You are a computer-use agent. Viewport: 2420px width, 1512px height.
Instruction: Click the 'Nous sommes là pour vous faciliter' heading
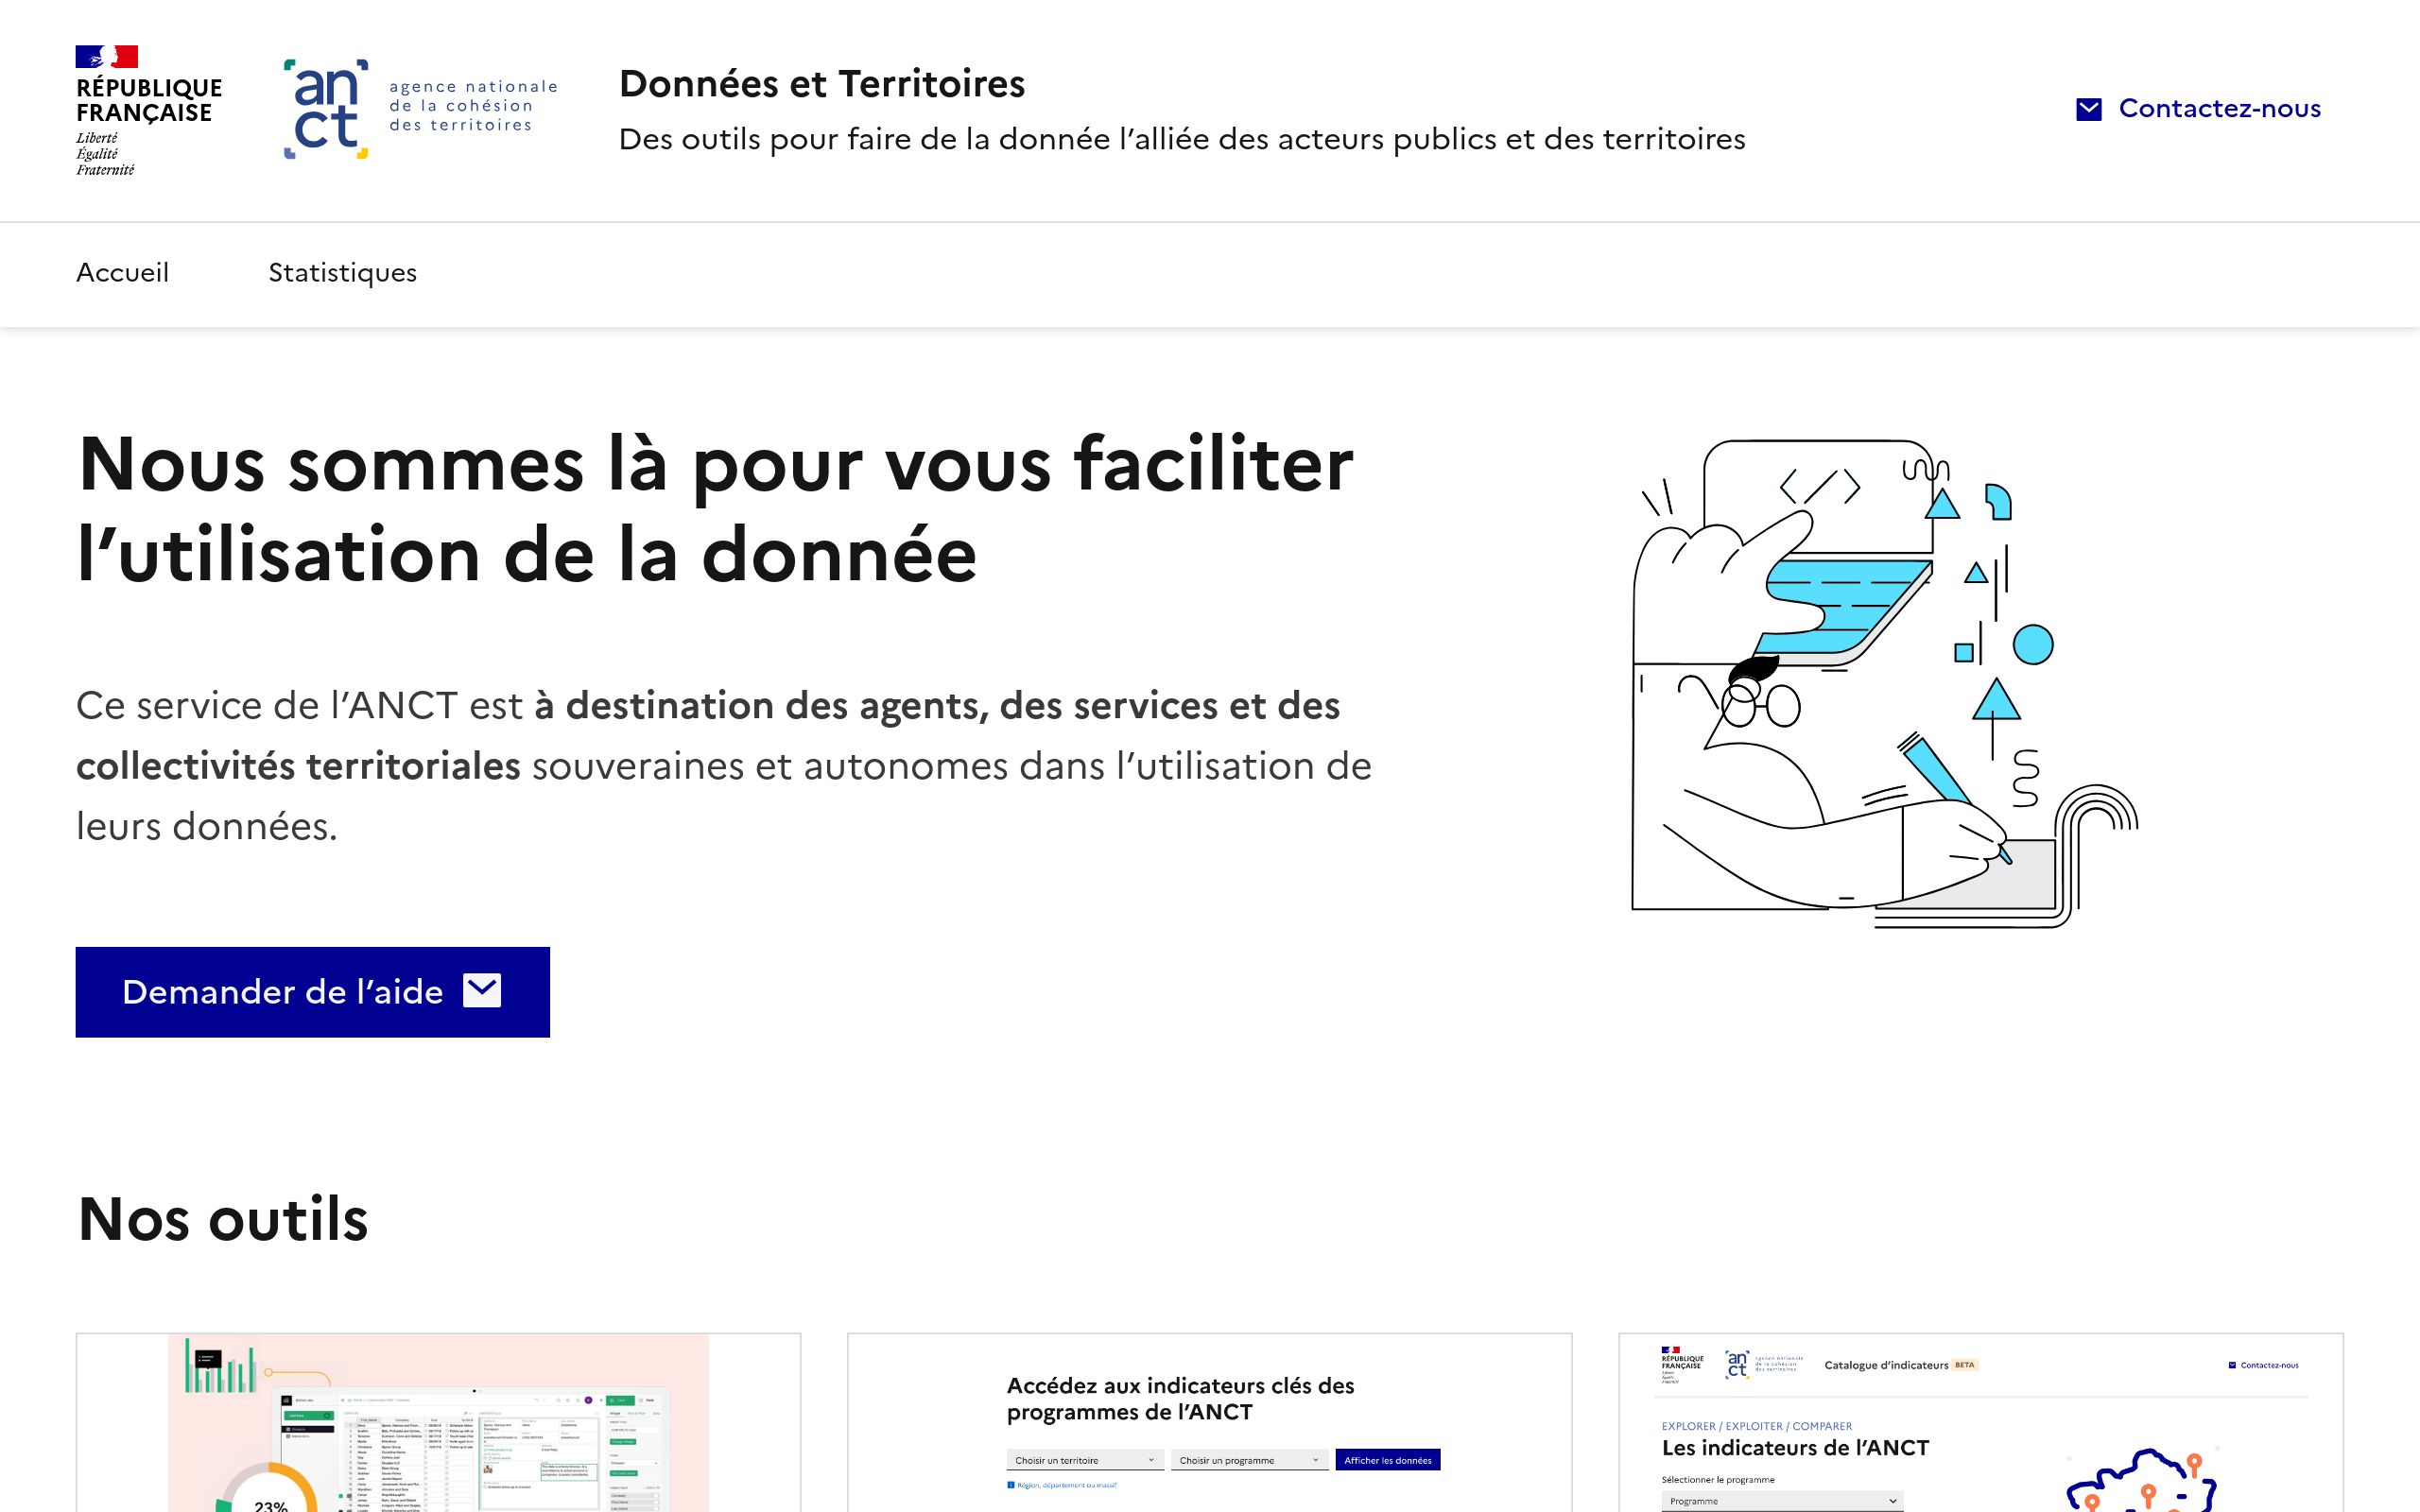click(715, 509)
